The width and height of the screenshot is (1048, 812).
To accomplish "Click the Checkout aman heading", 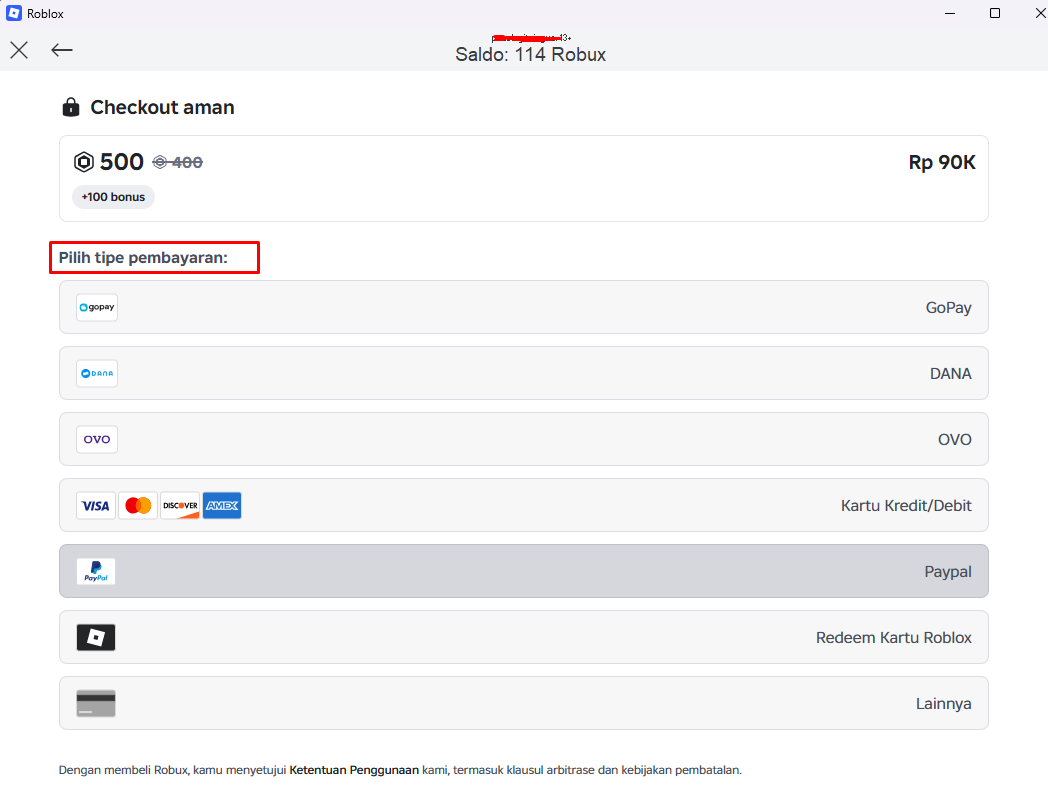I will [x=162, y=108].
